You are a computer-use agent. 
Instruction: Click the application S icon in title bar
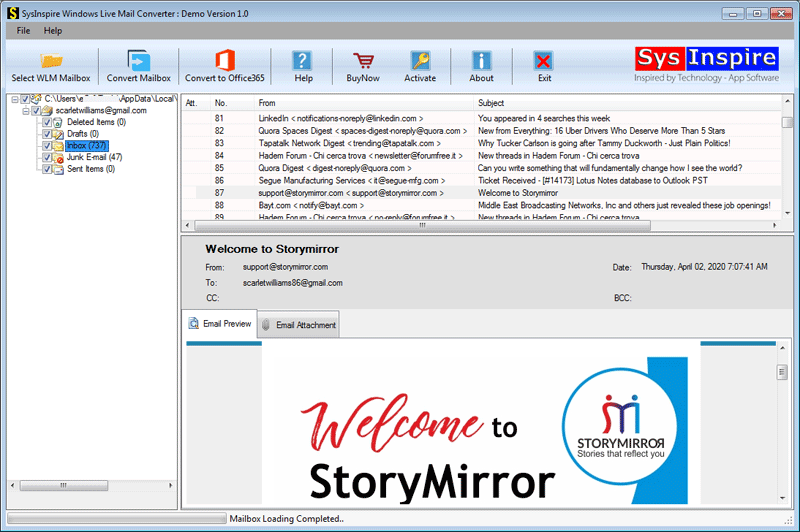coord(12,13)
